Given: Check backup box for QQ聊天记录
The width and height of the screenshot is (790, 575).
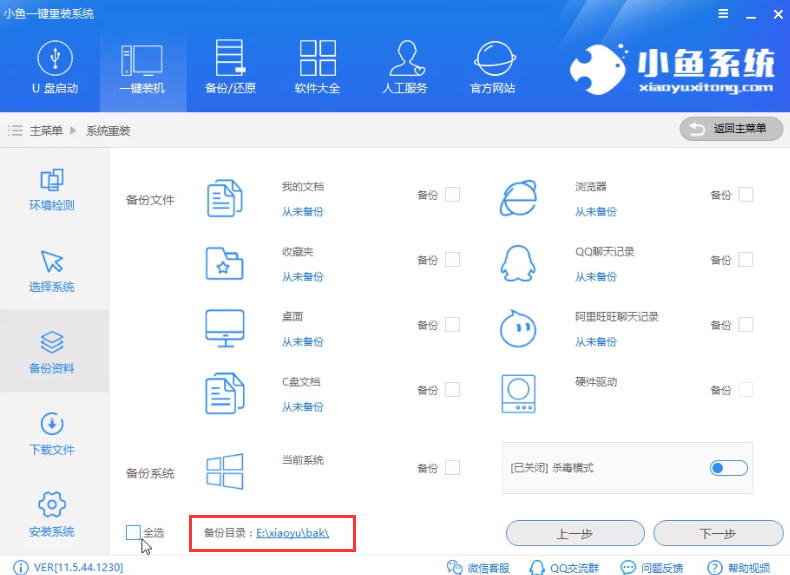Looking at the screenshot, I should [746, 260].
